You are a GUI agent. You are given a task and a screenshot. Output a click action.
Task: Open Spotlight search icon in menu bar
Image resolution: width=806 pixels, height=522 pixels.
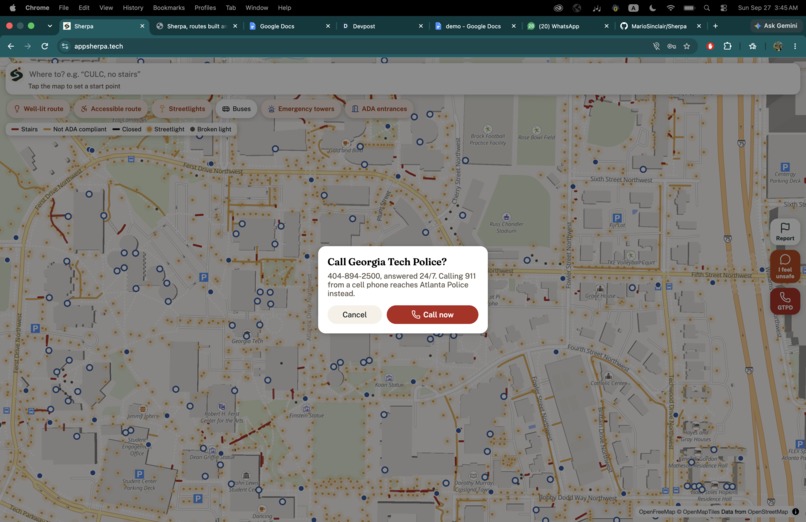coord(707,8)
